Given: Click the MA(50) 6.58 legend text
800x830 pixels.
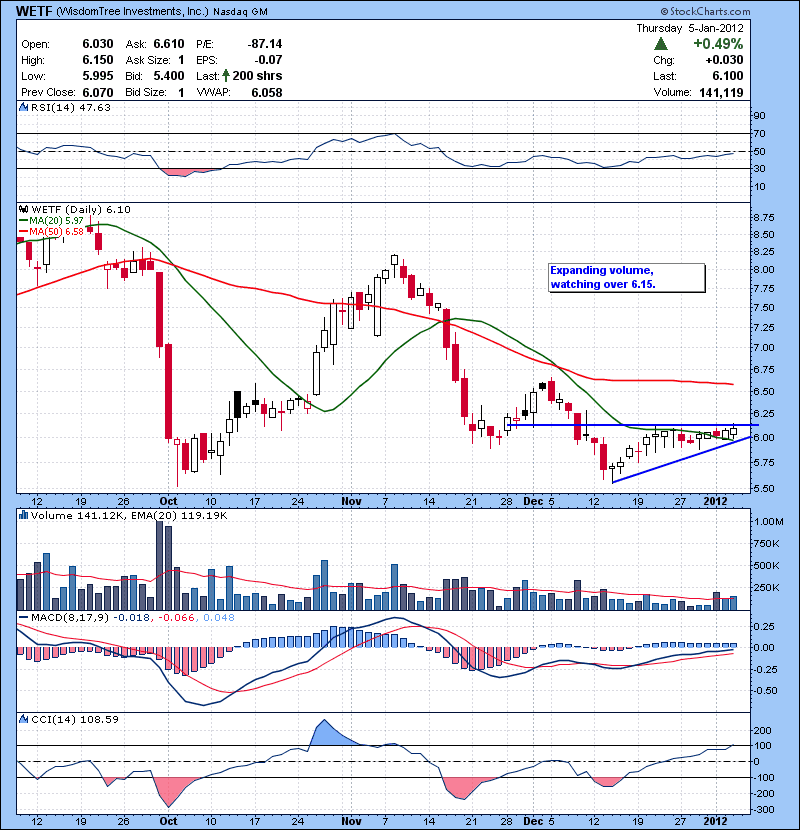Looking at the screenshot, I should coord(56,231).
